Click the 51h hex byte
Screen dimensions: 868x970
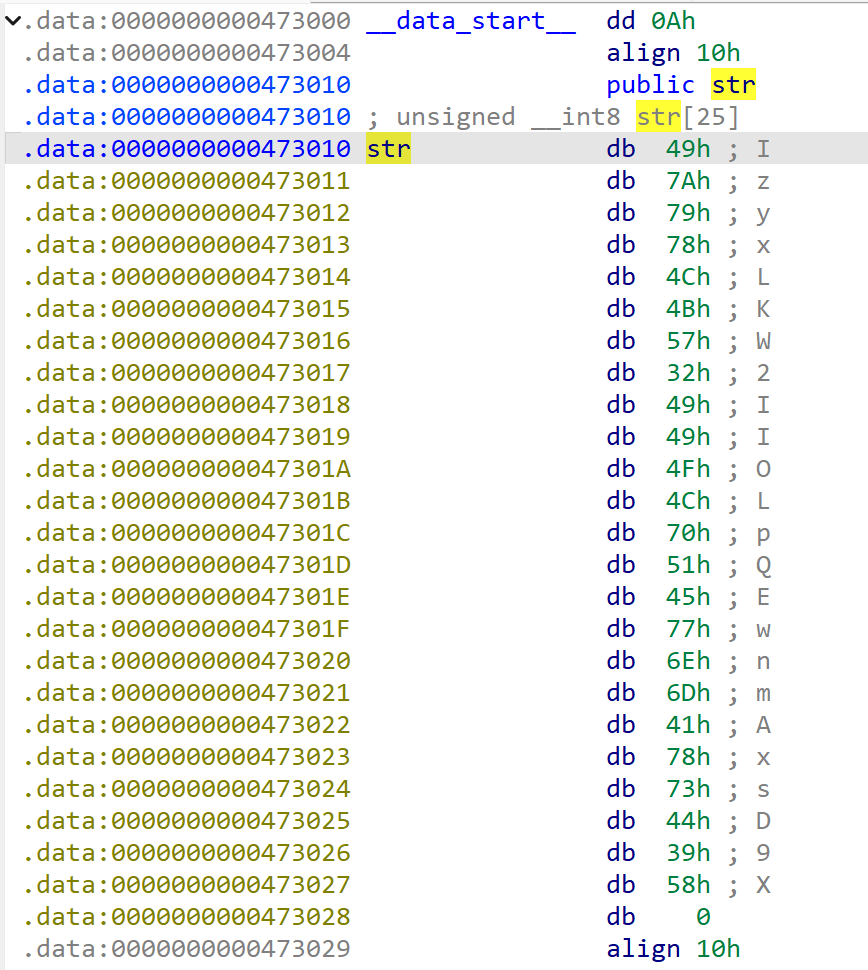click(688, 565)
